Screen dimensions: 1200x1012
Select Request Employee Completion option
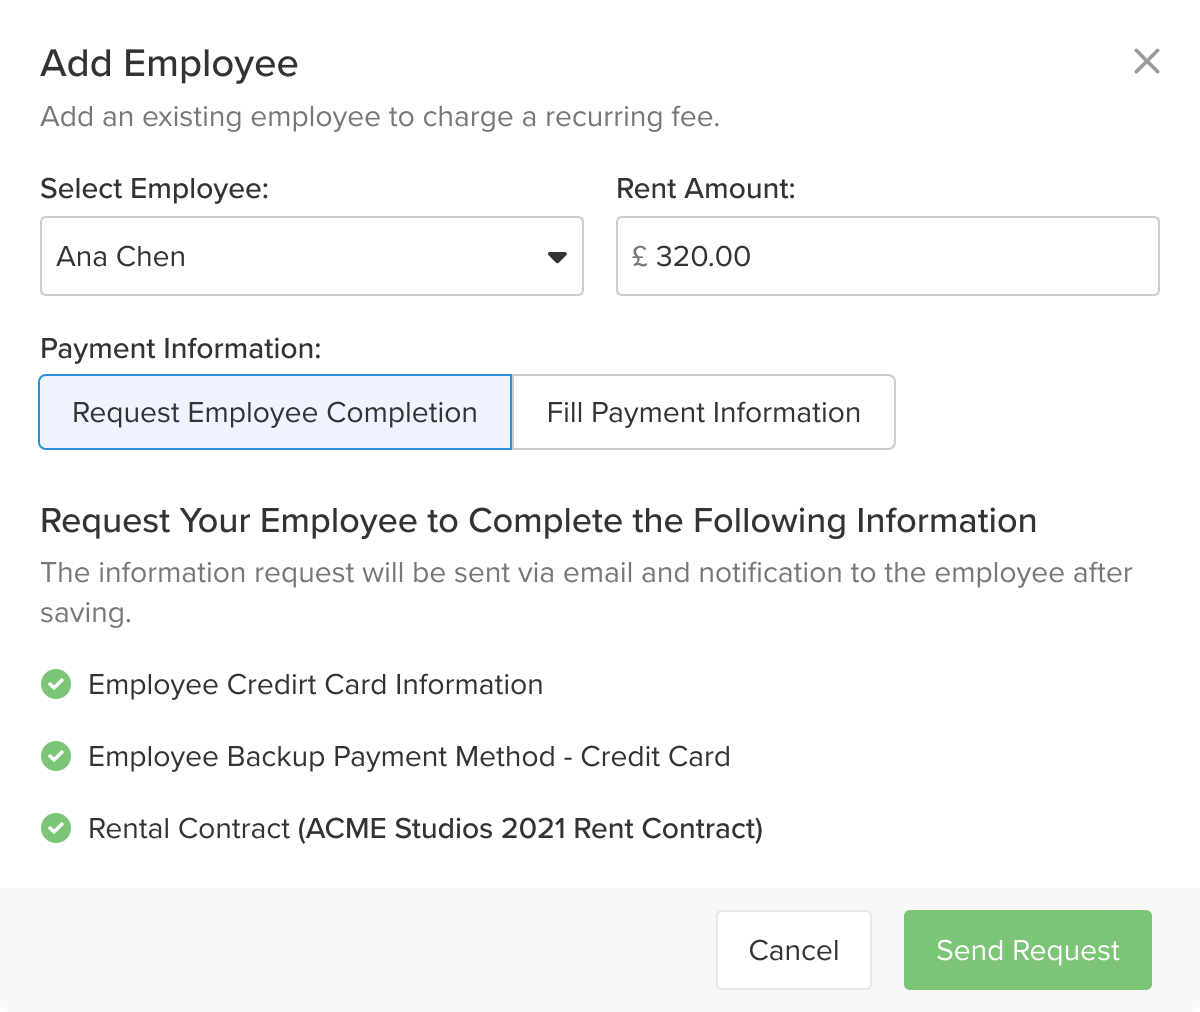(275, 412)
